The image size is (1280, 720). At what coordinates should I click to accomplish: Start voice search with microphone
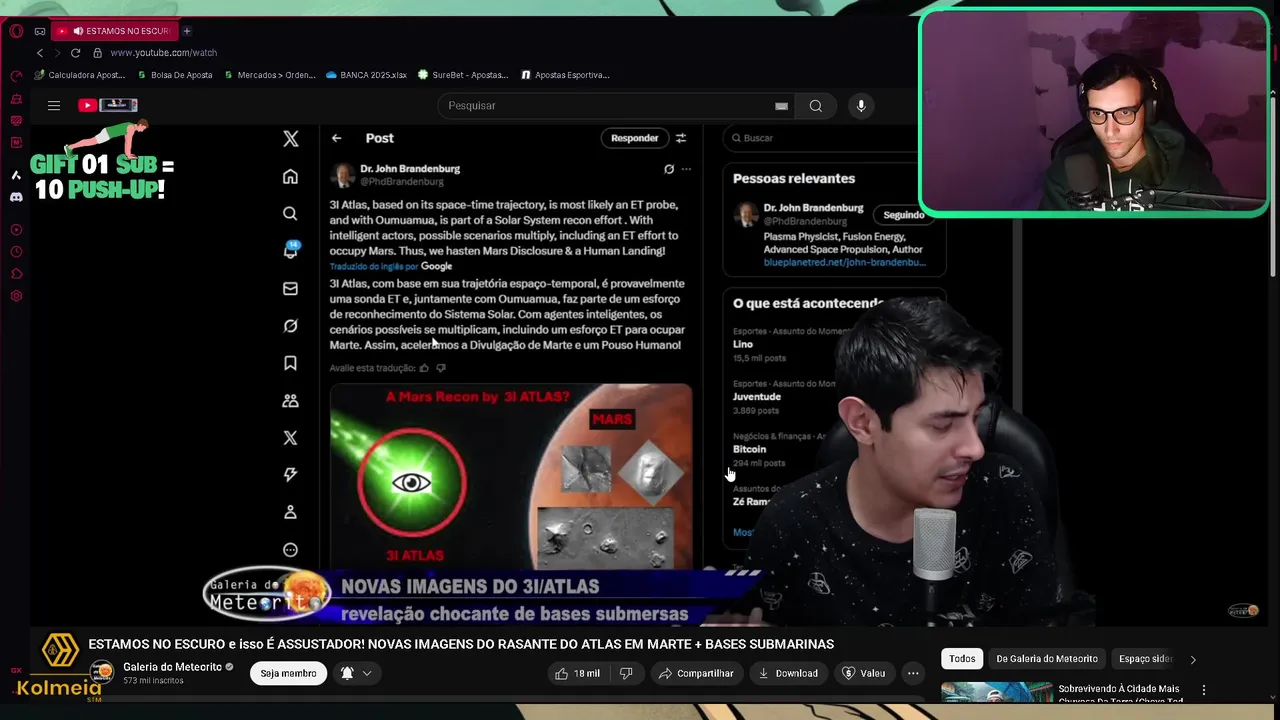pyautogui.click(x=861, y=106)
